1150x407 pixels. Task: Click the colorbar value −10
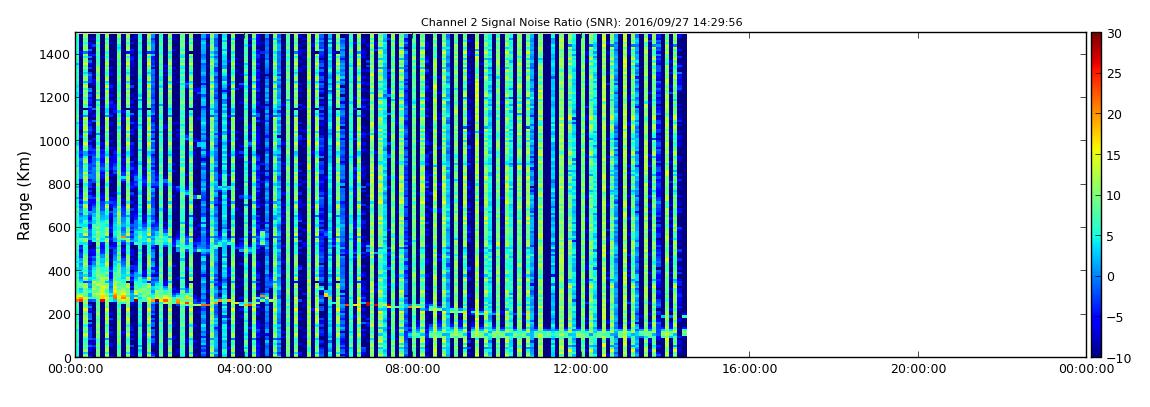point(1118,358)
